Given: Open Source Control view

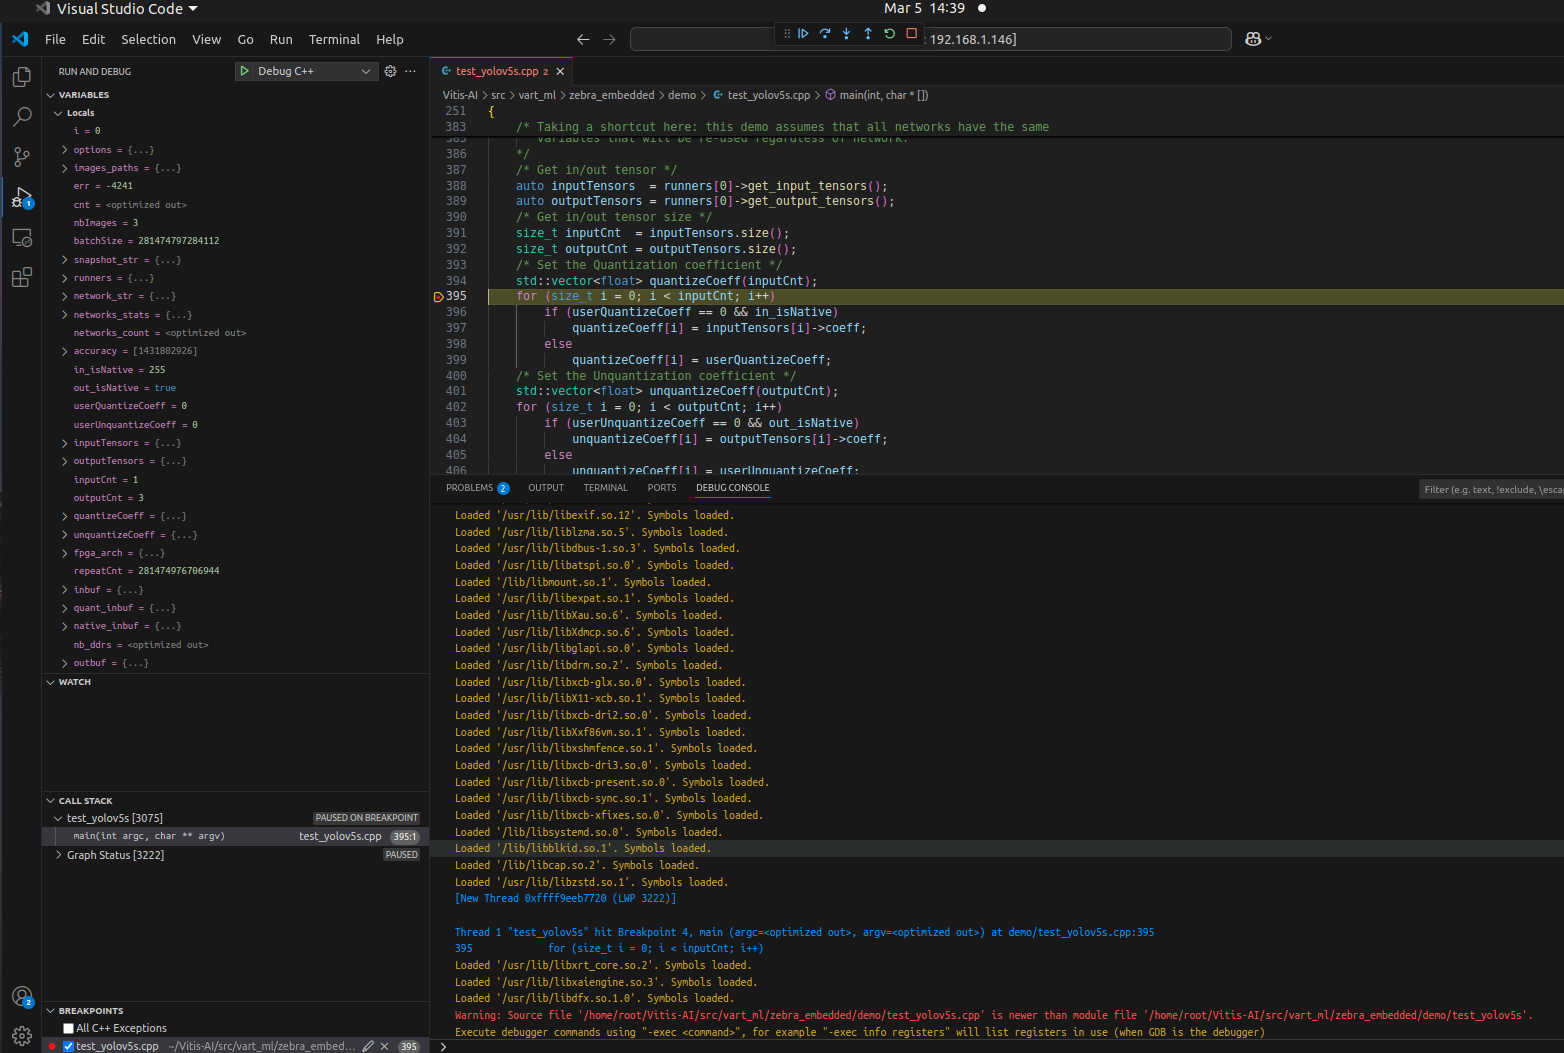Looking at the screenshot, I should 21,157.
